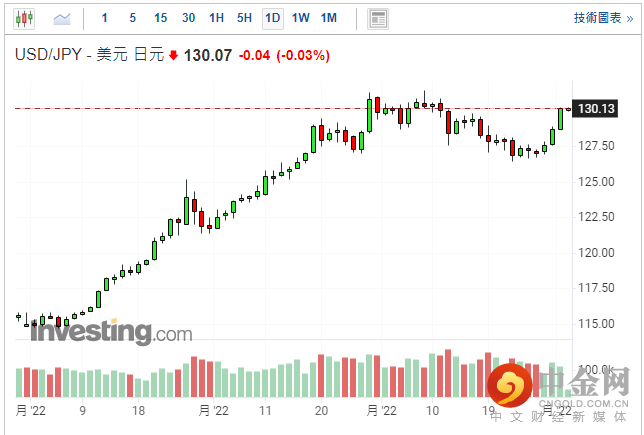This screenshot has height=435, width=644.
Task: Select the candlestick chart type icon
Action: coord(24,18)
